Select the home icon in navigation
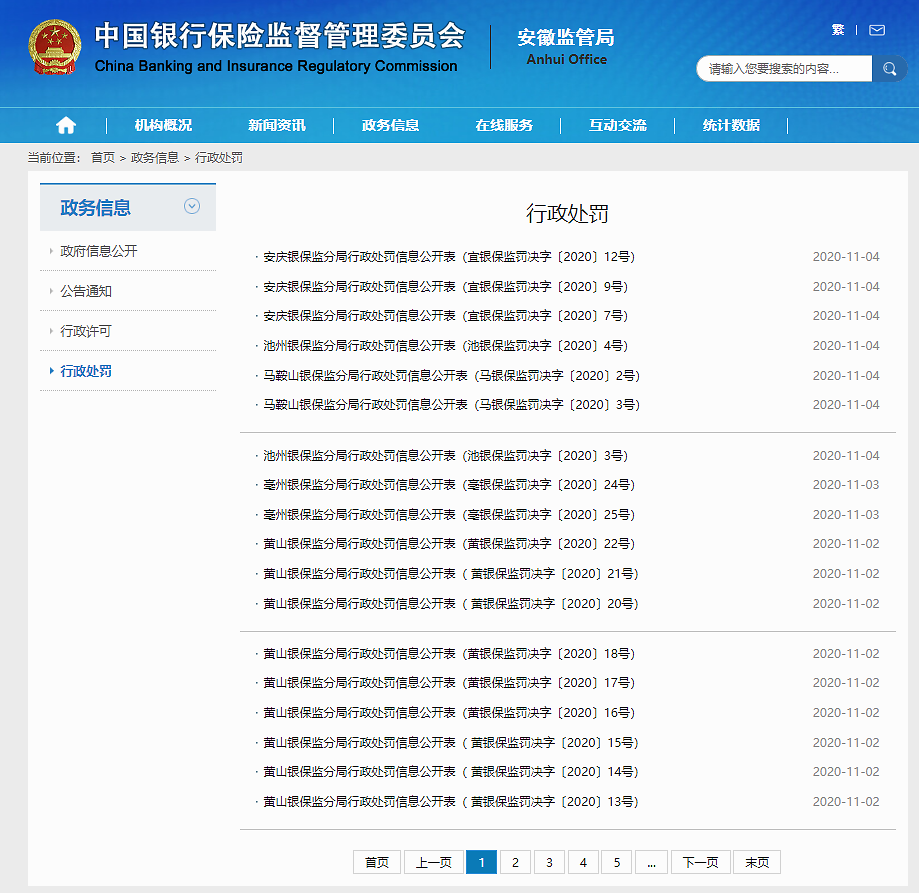919x893 pixels. pyautogui.click(x=65, y=125)
